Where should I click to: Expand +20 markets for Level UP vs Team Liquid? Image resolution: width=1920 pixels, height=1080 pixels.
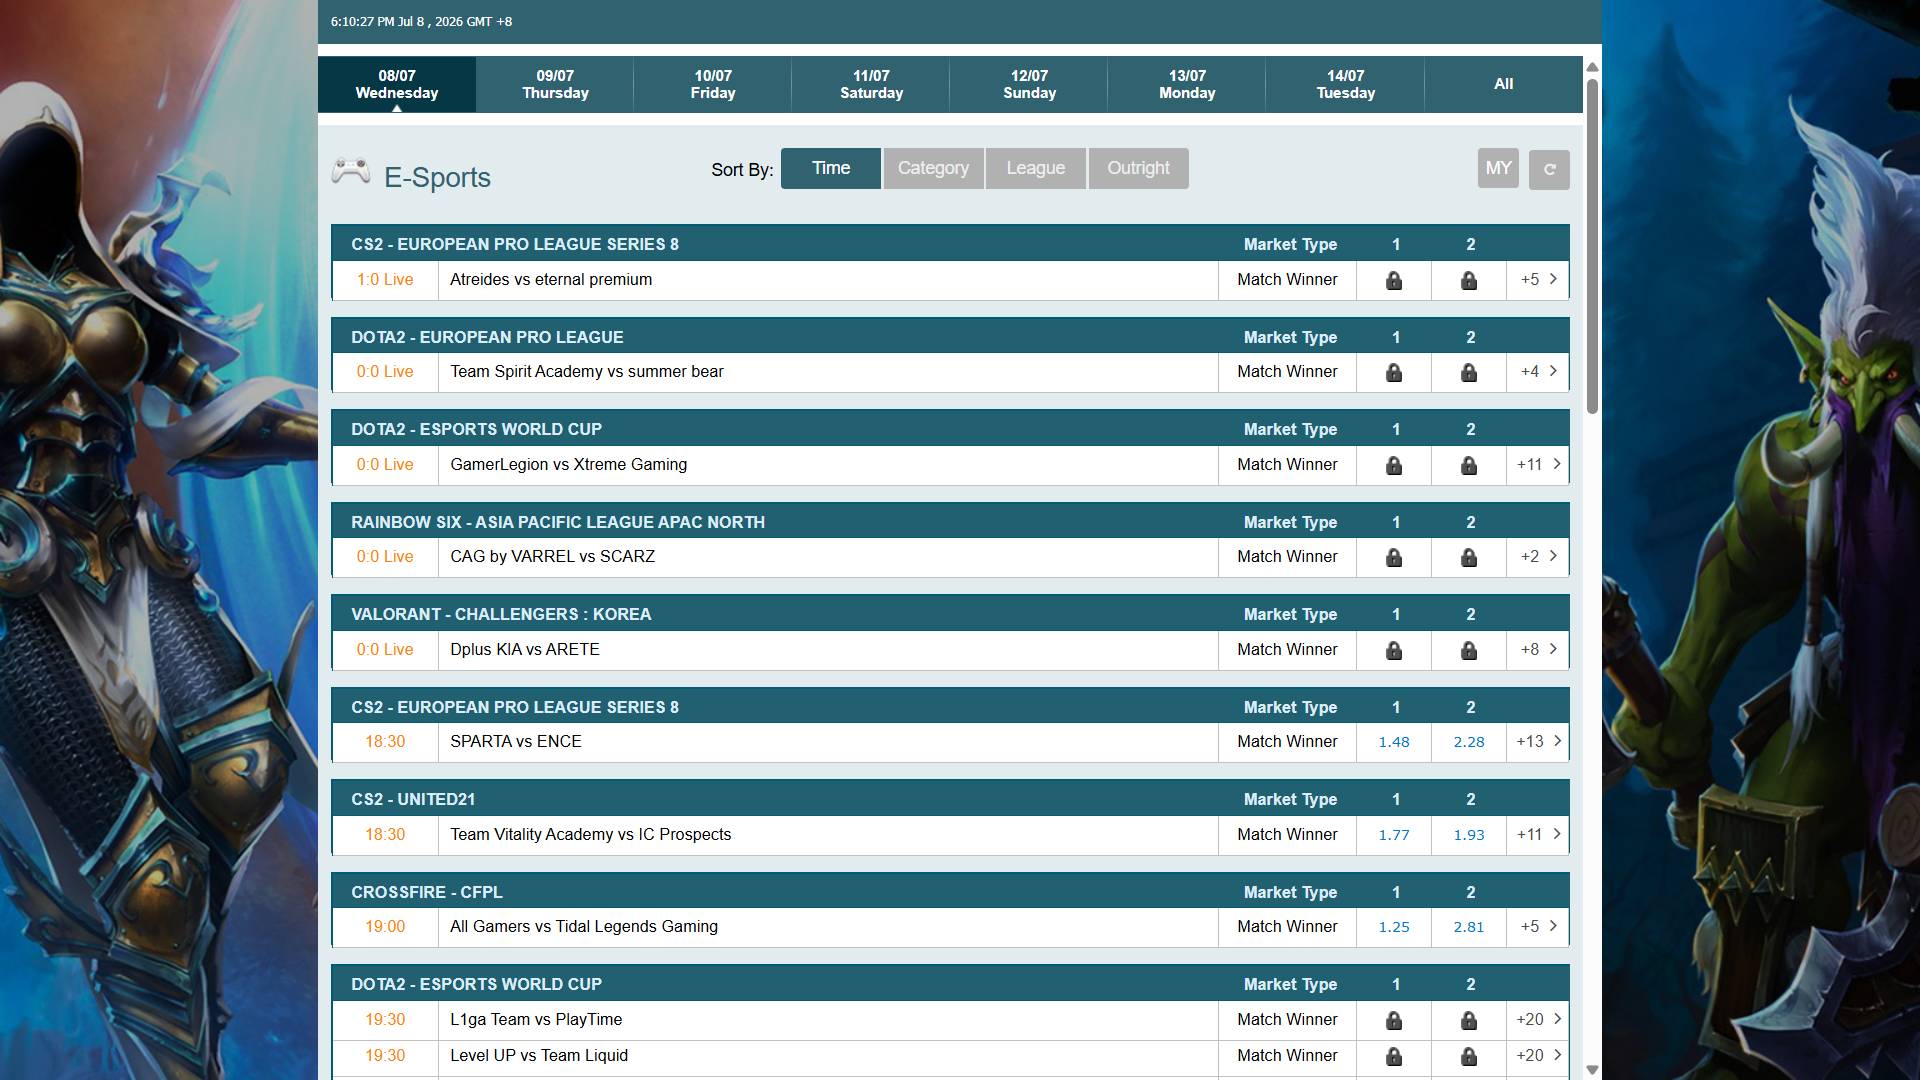(1538, 1056)
